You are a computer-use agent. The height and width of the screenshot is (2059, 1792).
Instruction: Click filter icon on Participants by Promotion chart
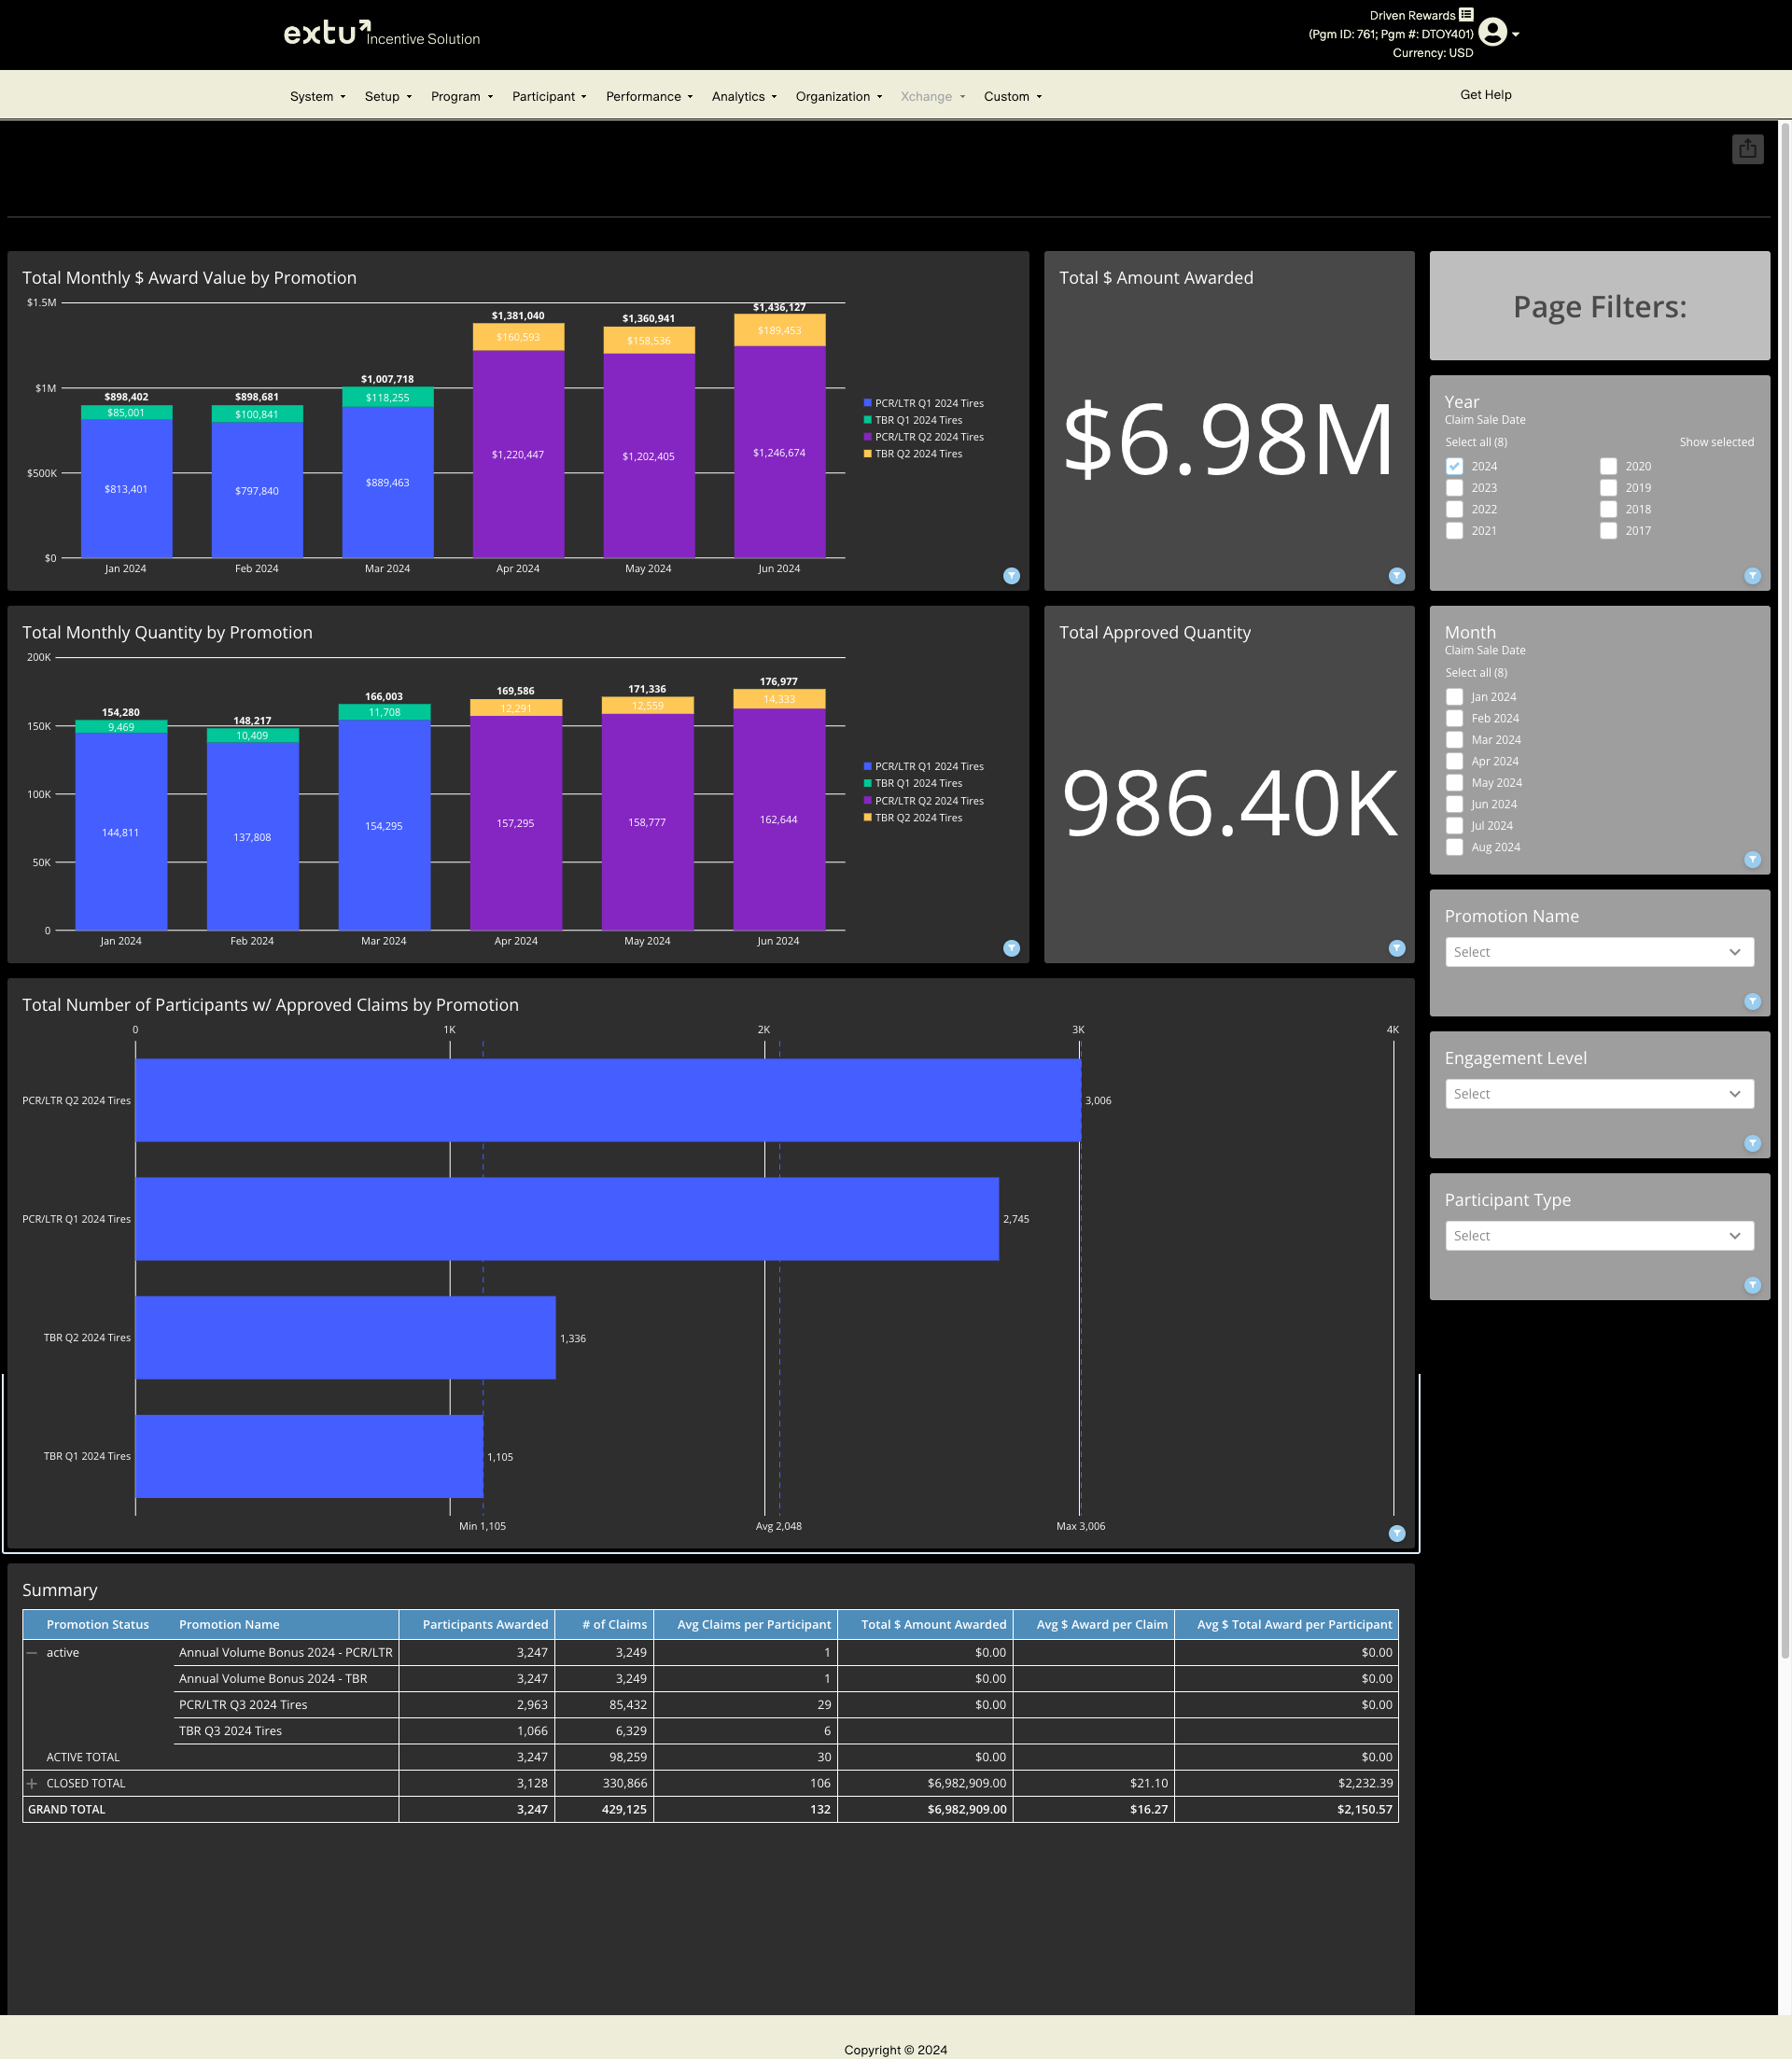(x=1397, y=1533)
